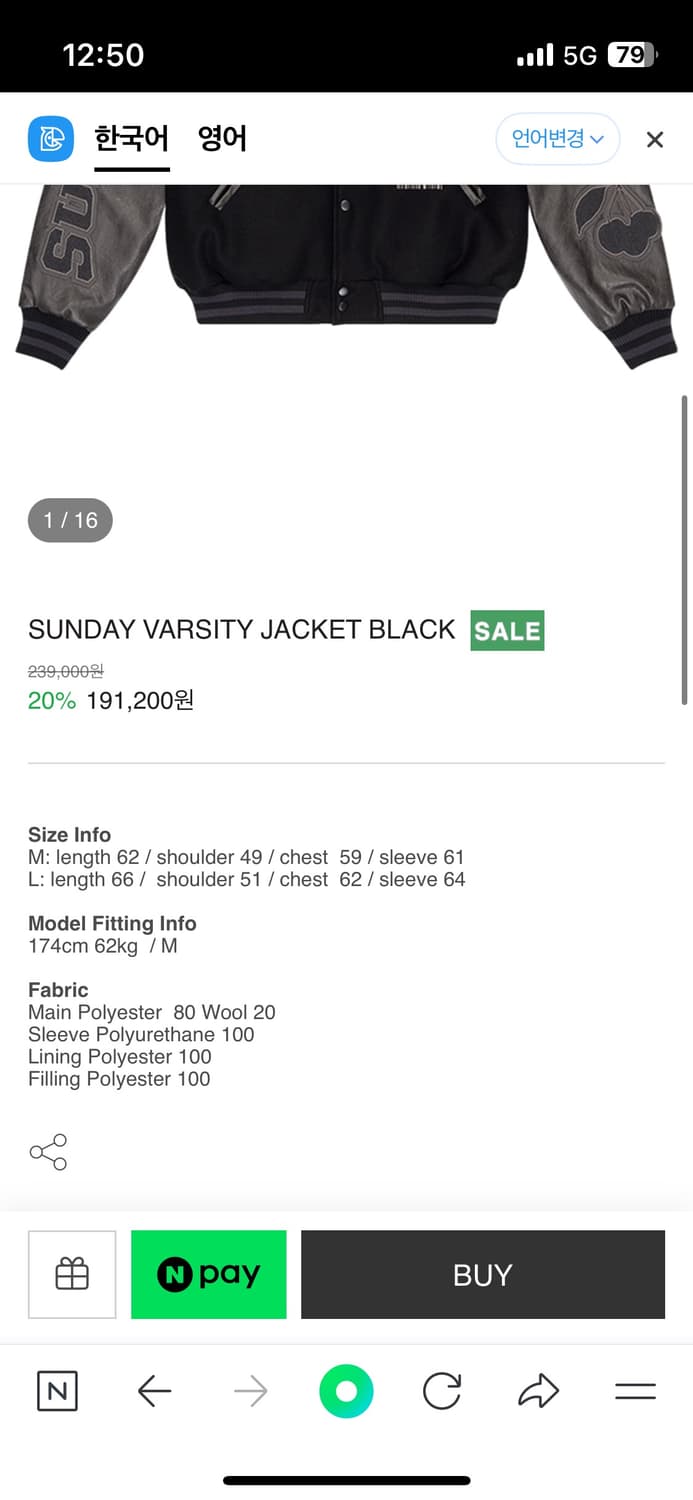Navigate back using the back arrow
693x1500 pixels.
coord(153,1390)
